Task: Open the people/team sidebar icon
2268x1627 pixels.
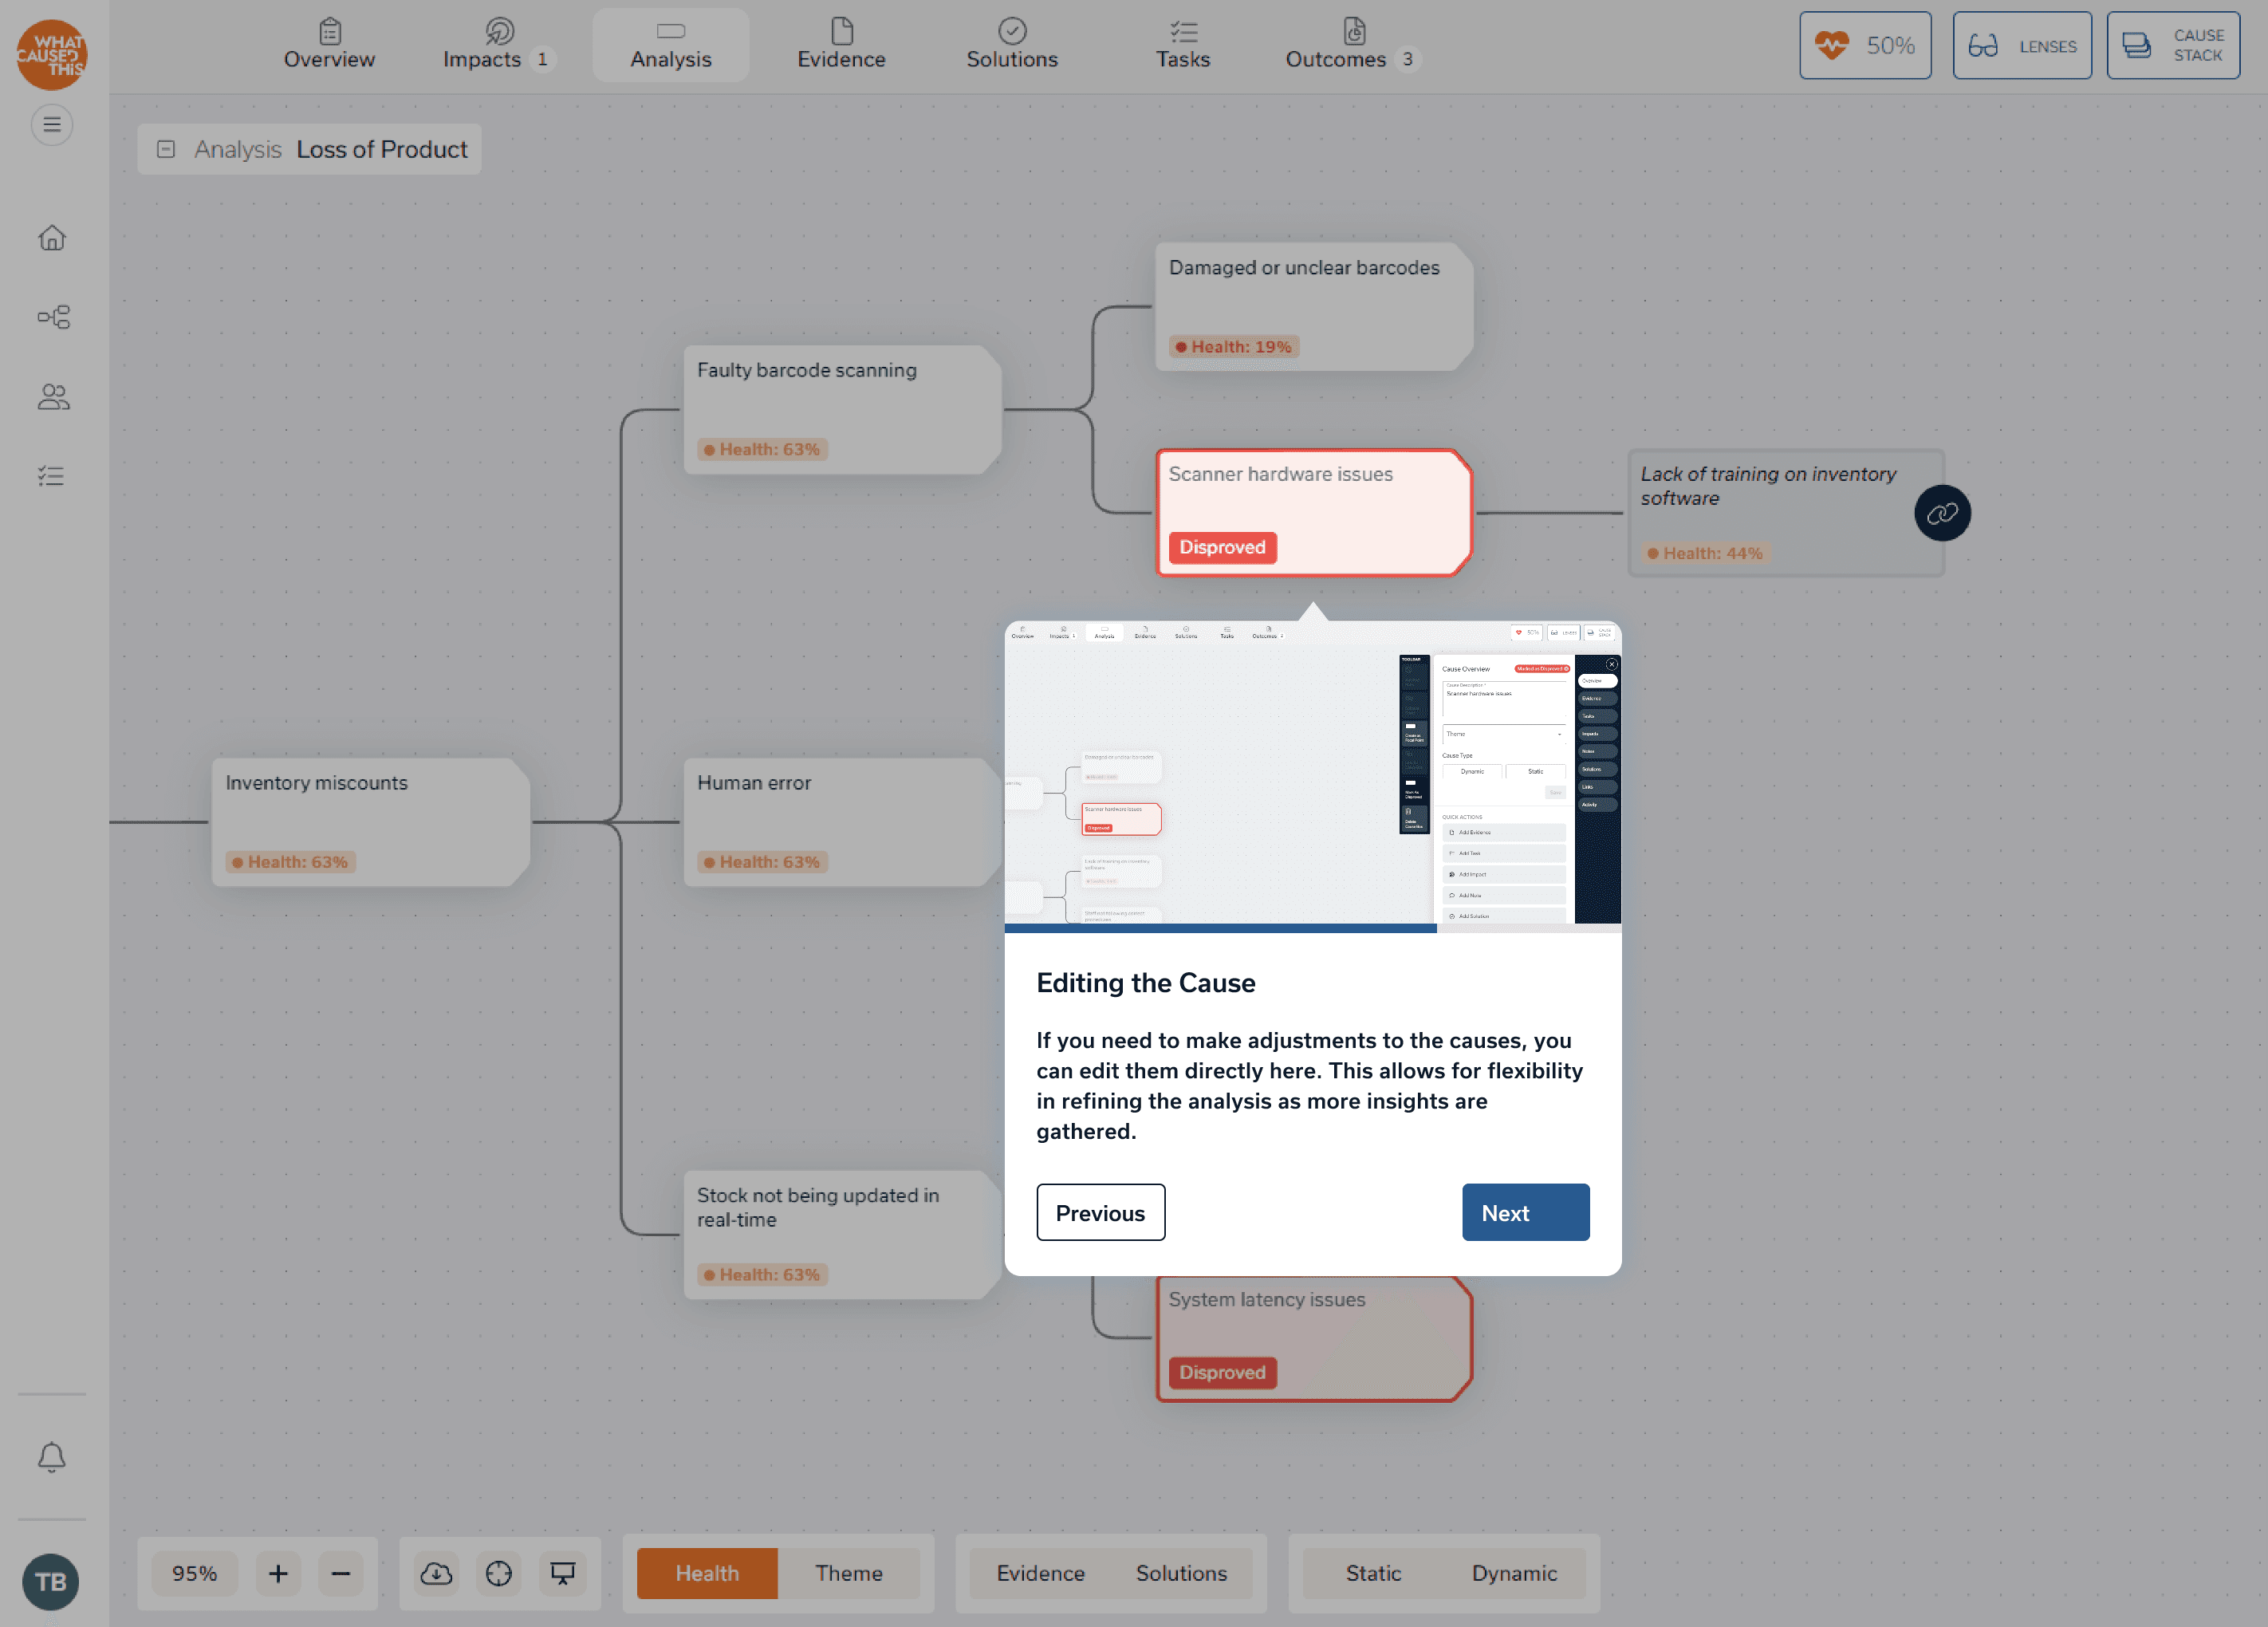Action: [52, 397]
